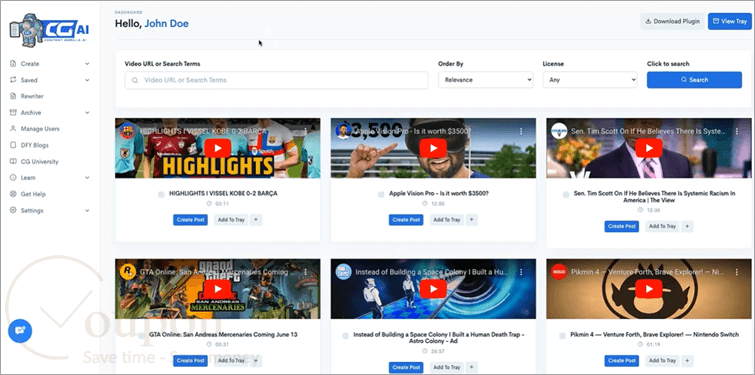Viewport: 755px width, 375px height.
Task: Create Post for Vissel Kobe highlights
Action: pyautogui.click(x=190, y=220)
